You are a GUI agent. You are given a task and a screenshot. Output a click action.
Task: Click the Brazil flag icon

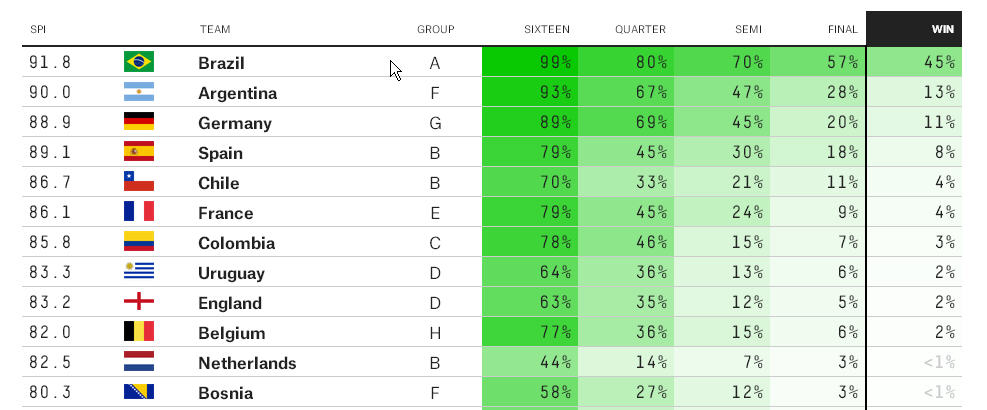pos(138,62)
